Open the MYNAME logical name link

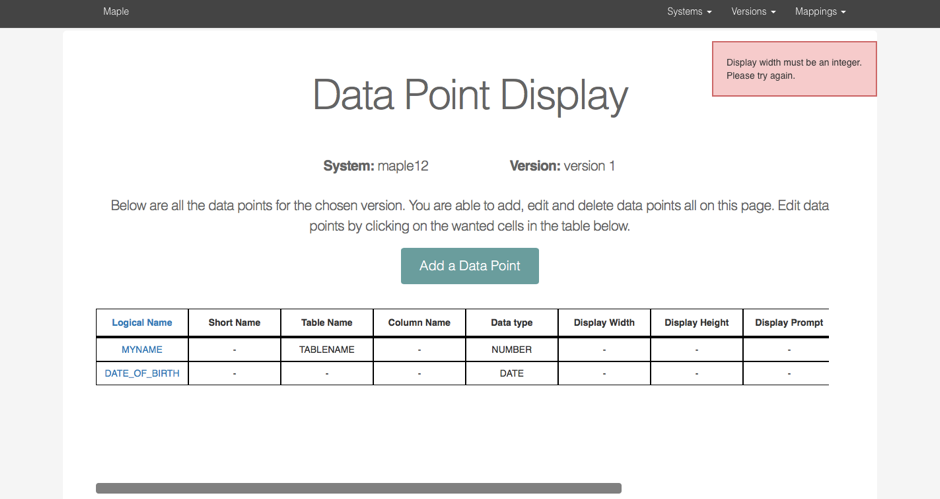pos(142,350)
